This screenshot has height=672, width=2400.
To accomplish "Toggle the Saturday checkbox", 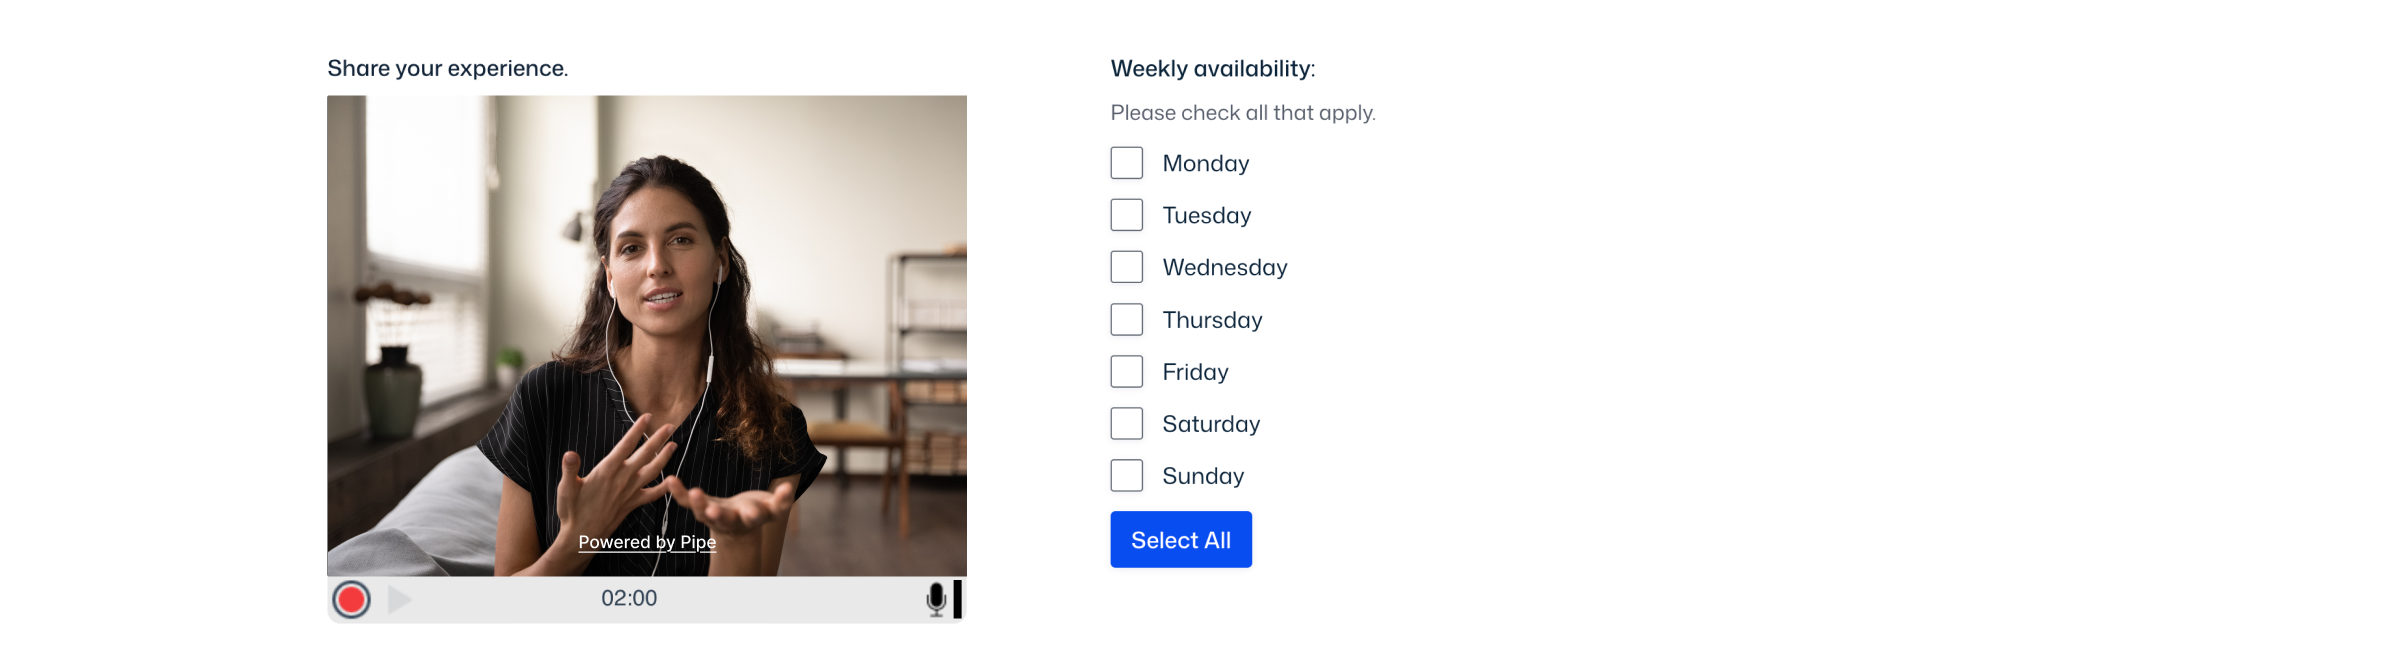I will pyautogui.click(x=1127, y=424).
